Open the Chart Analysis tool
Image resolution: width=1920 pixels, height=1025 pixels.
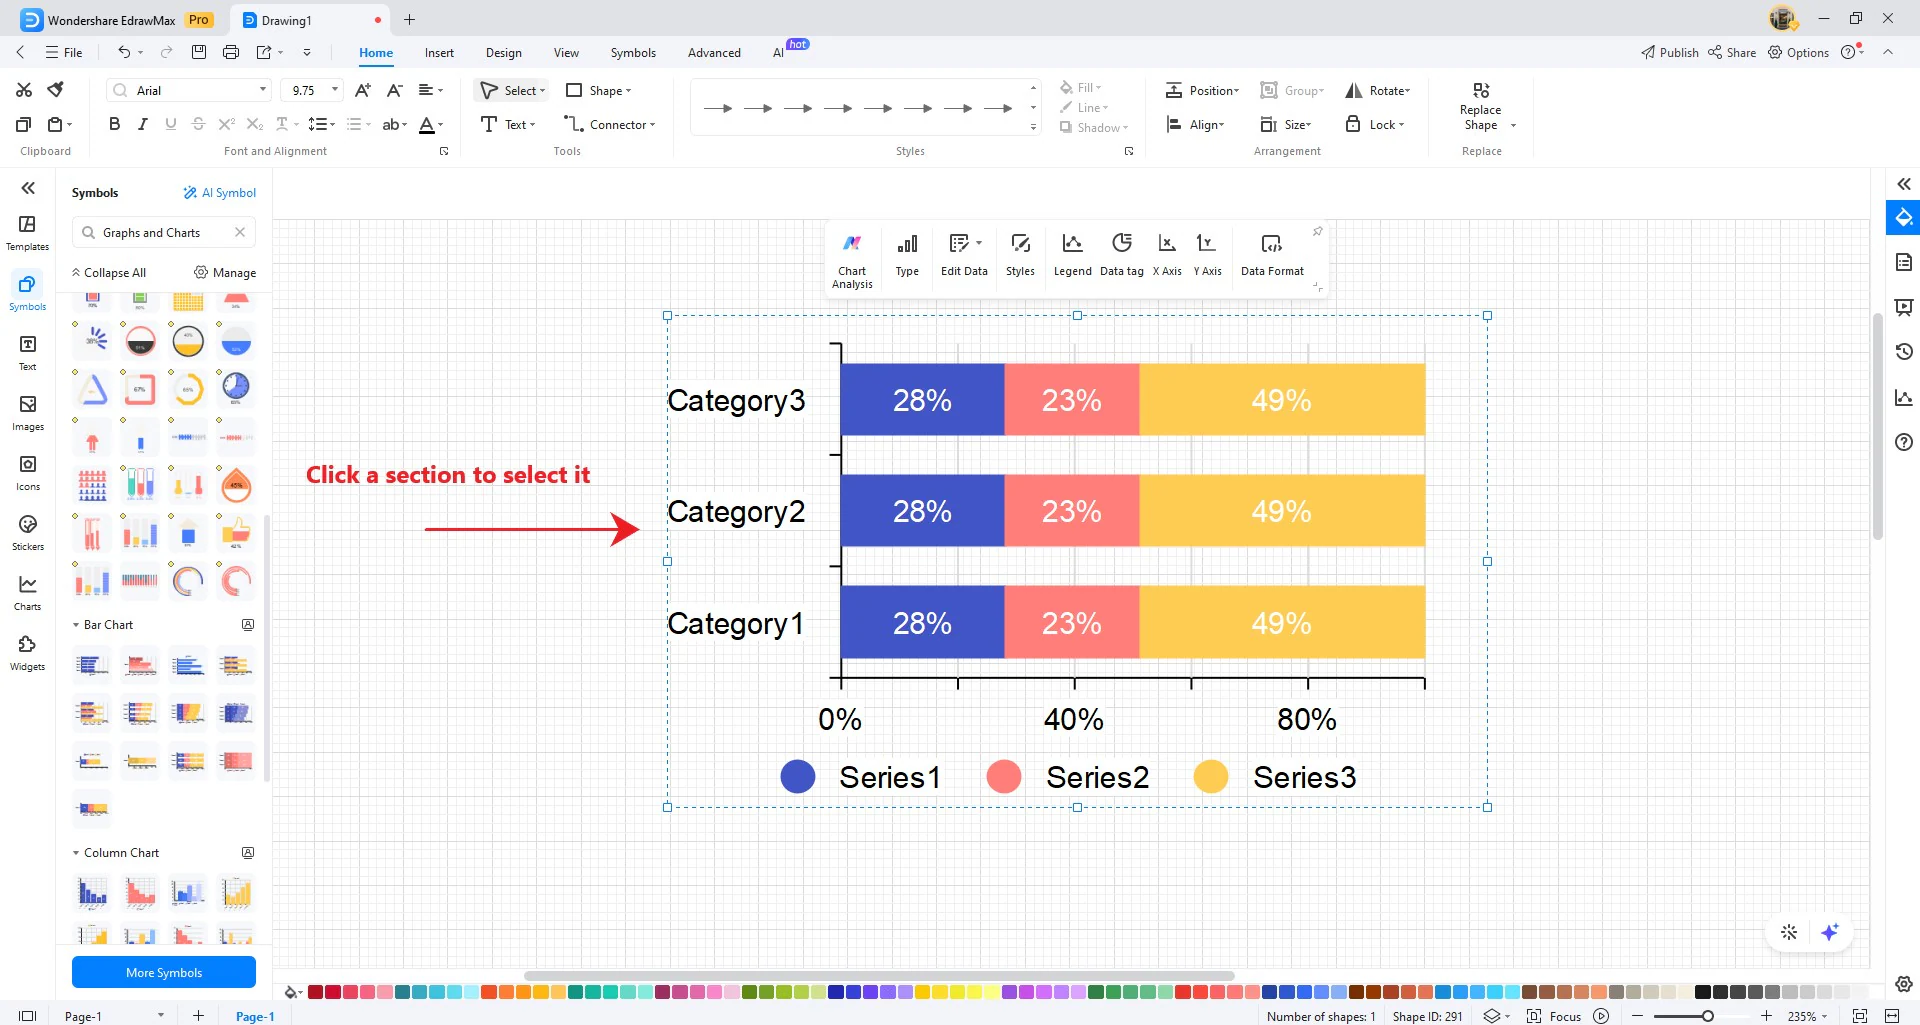coord(852,259)
